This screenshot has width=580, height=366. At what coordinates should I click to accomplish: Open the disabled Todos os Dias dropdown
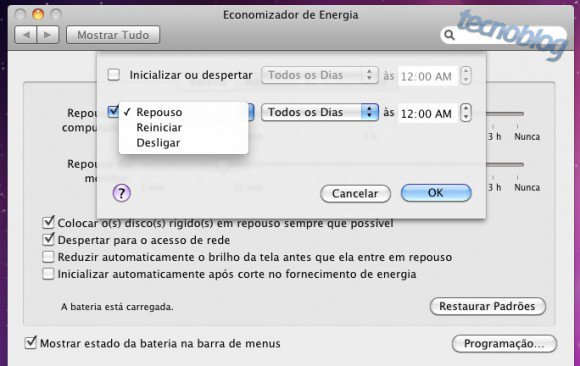[x=320, y=75]
